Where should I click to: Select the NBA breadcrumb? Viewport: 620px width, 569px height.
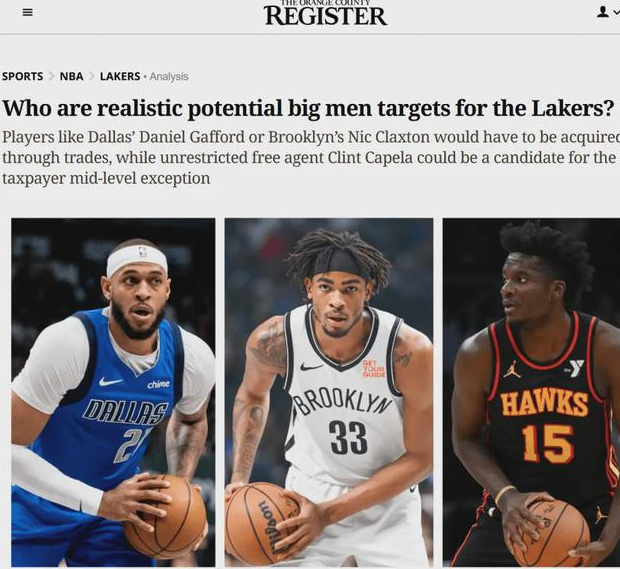click(x=72, y=76)
